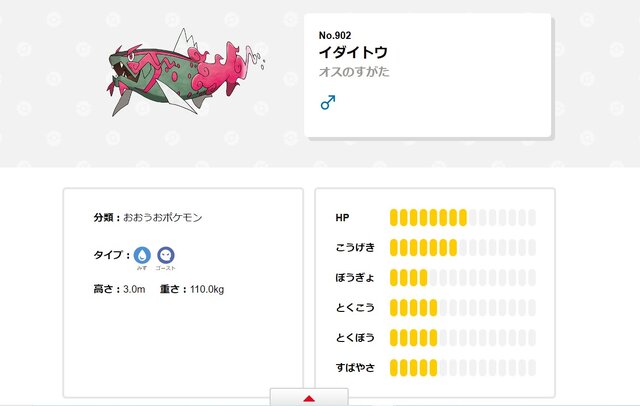Click the Water type icon
Screen dimensions: 640x406
142,255
